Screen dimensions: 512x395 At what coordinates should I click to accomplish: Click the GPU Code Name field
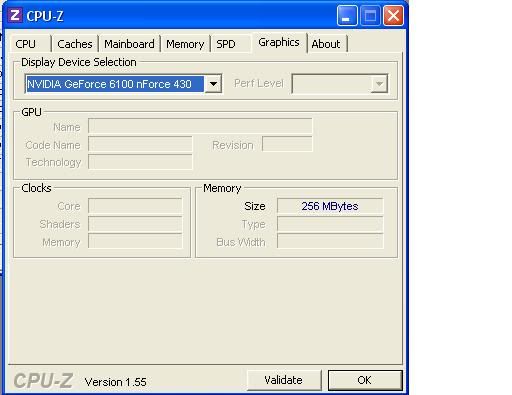point(140,144)
